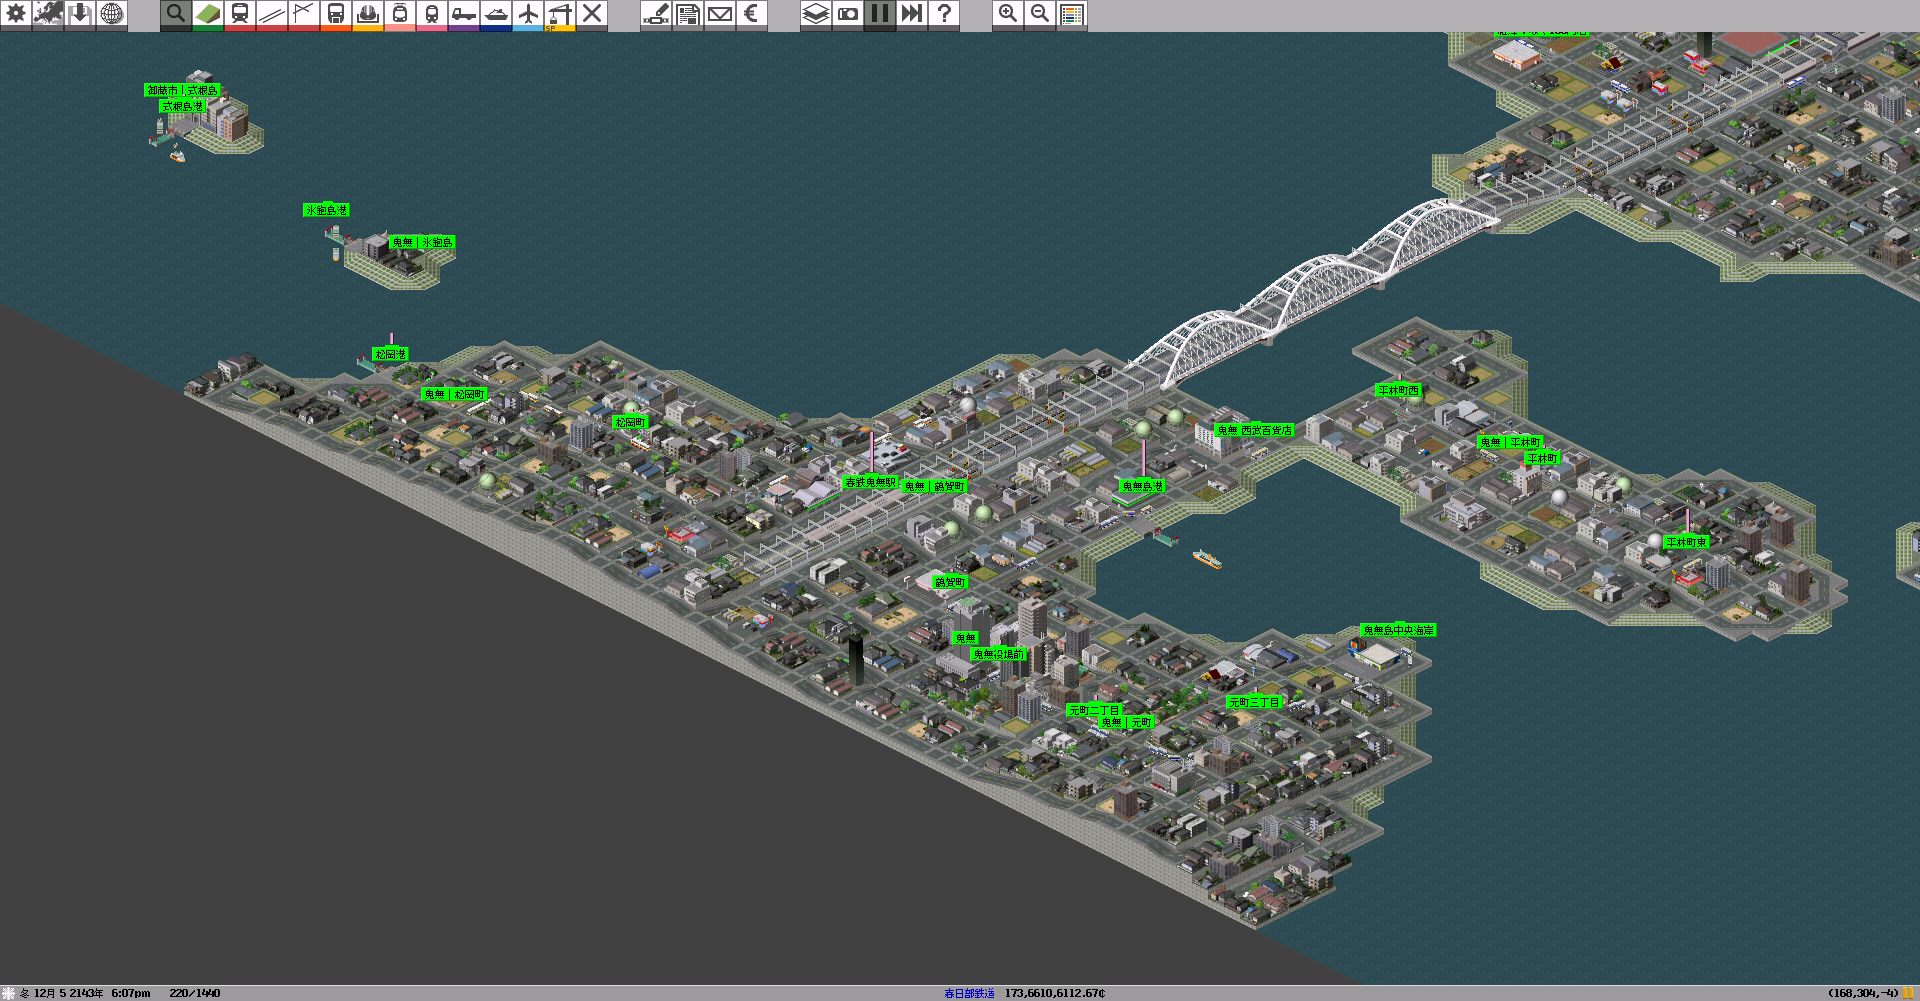Open the track tools with diagonal rails icon
The height and width of the screenshot is (1001, 1920).
click(272, 15)
